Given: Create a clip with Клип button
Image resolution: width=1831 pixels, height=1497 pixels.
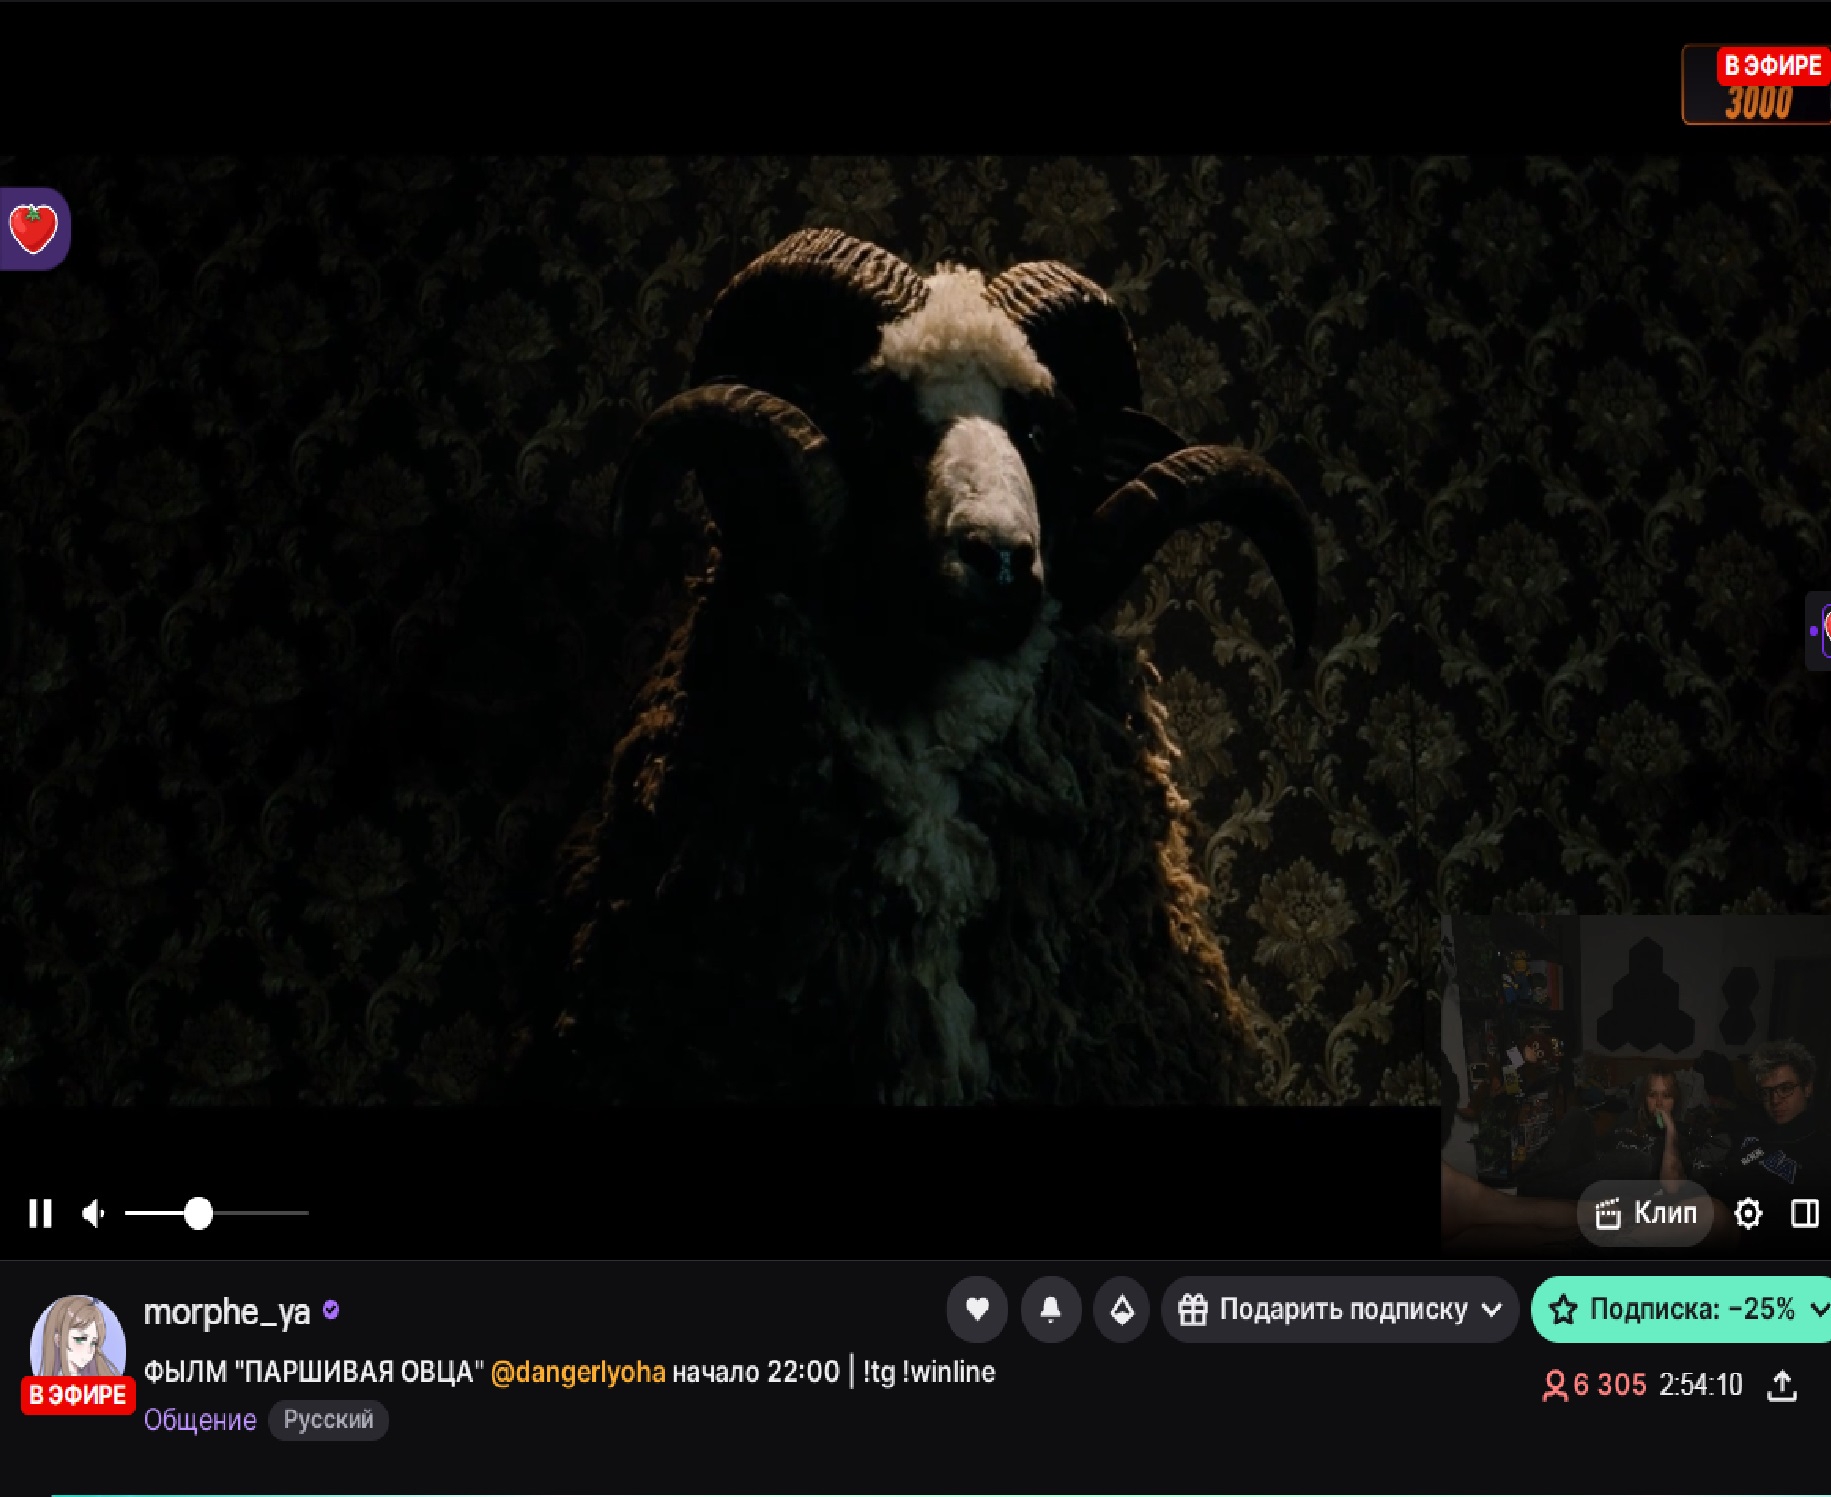Looking at the screenshot, I should point(1645,1213).
